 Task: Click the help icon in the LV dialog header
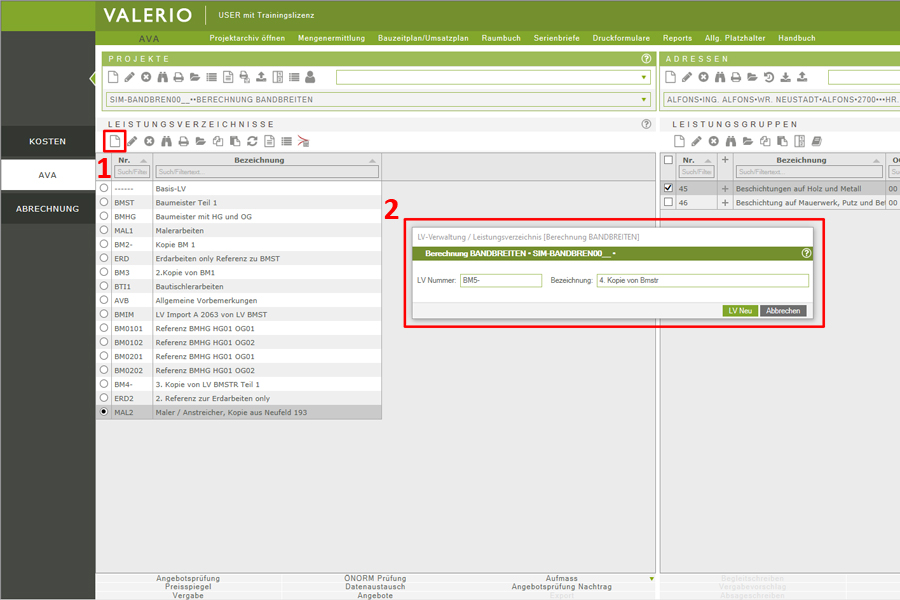point(806,253)
